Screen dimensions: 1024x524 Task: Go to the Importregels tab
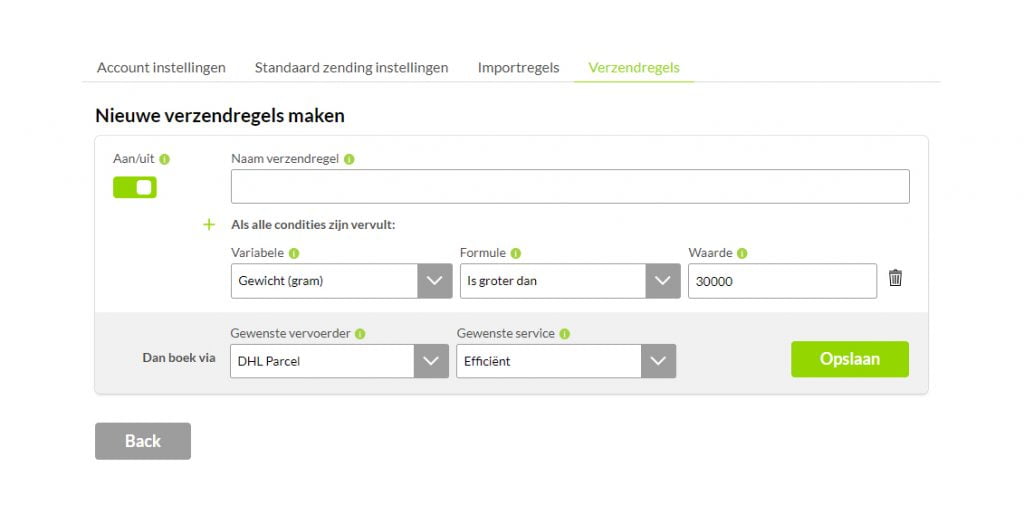click(x=519, y=68)
